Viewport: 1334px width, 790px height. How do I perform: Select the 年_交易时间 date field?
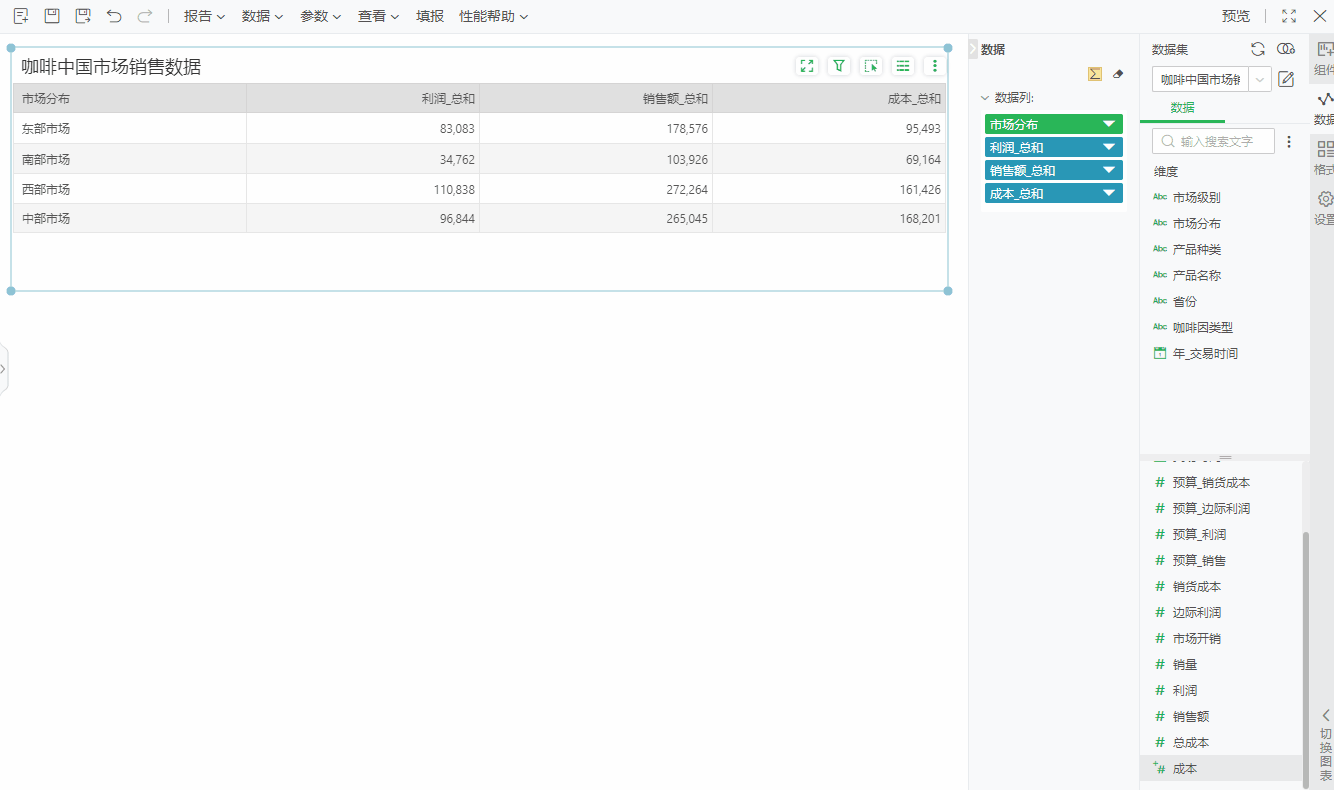[x=1205, y=353]
